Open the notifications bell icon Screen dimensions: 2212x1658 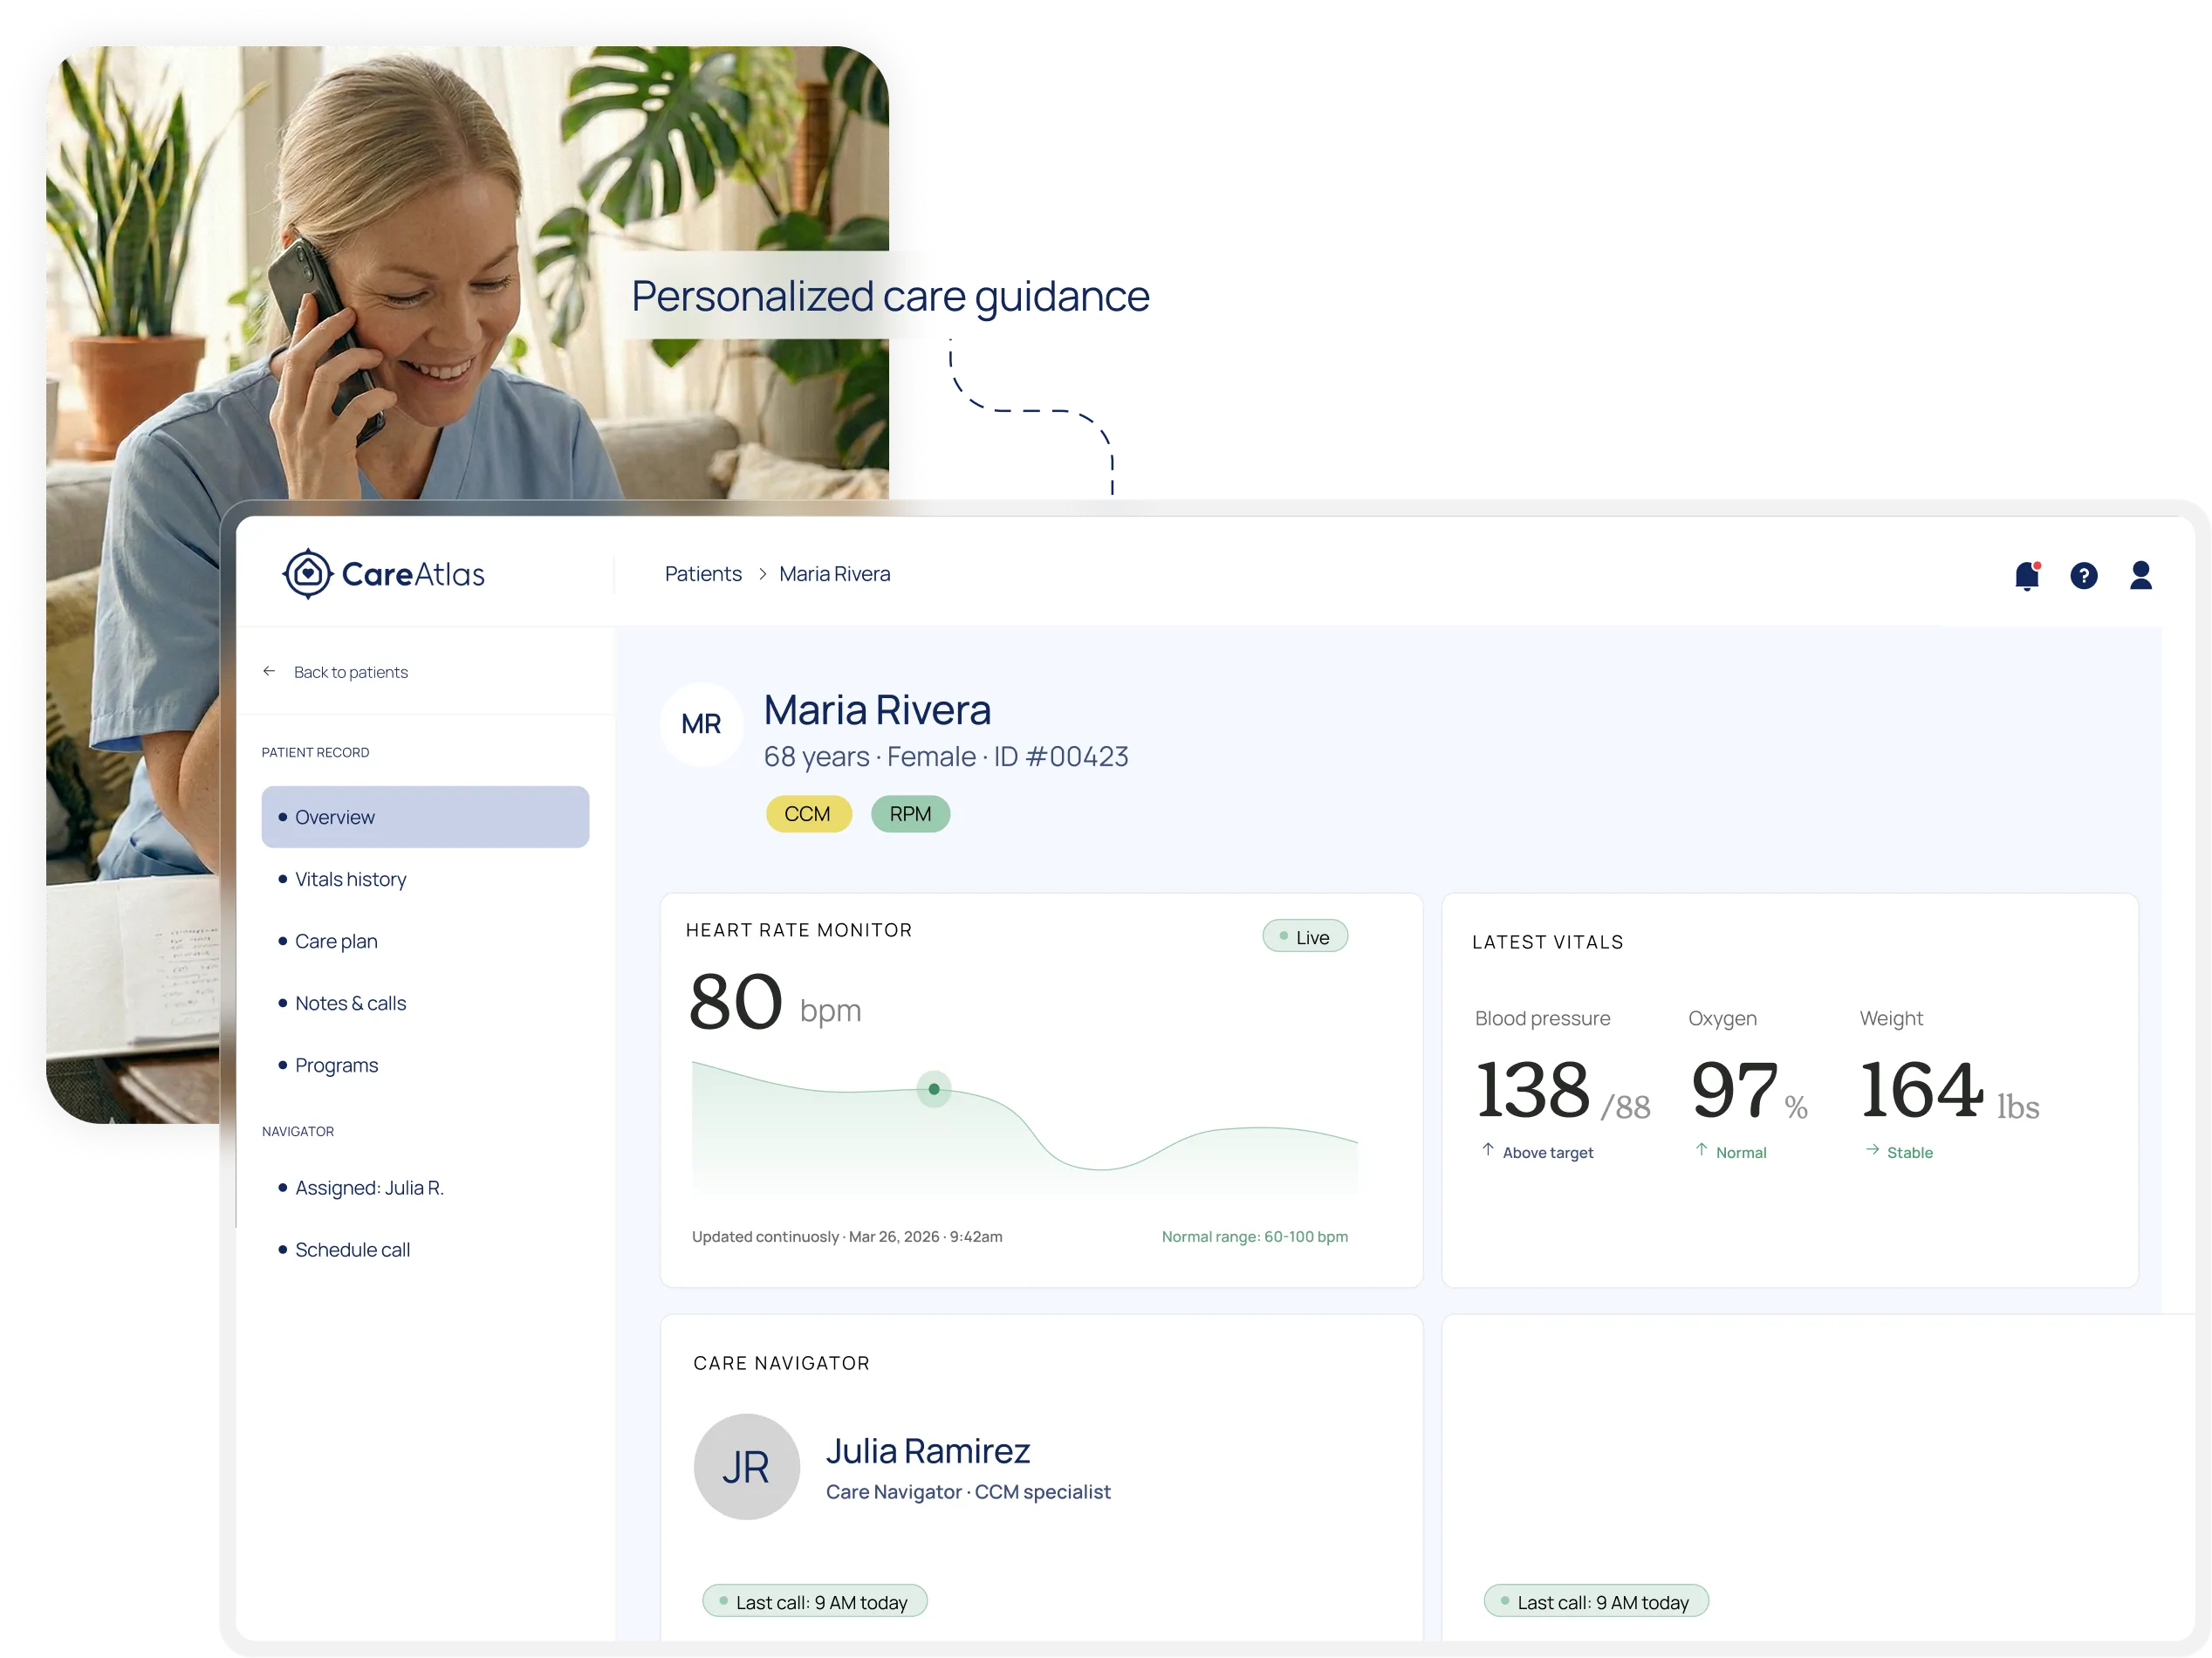pos(2026,576)
